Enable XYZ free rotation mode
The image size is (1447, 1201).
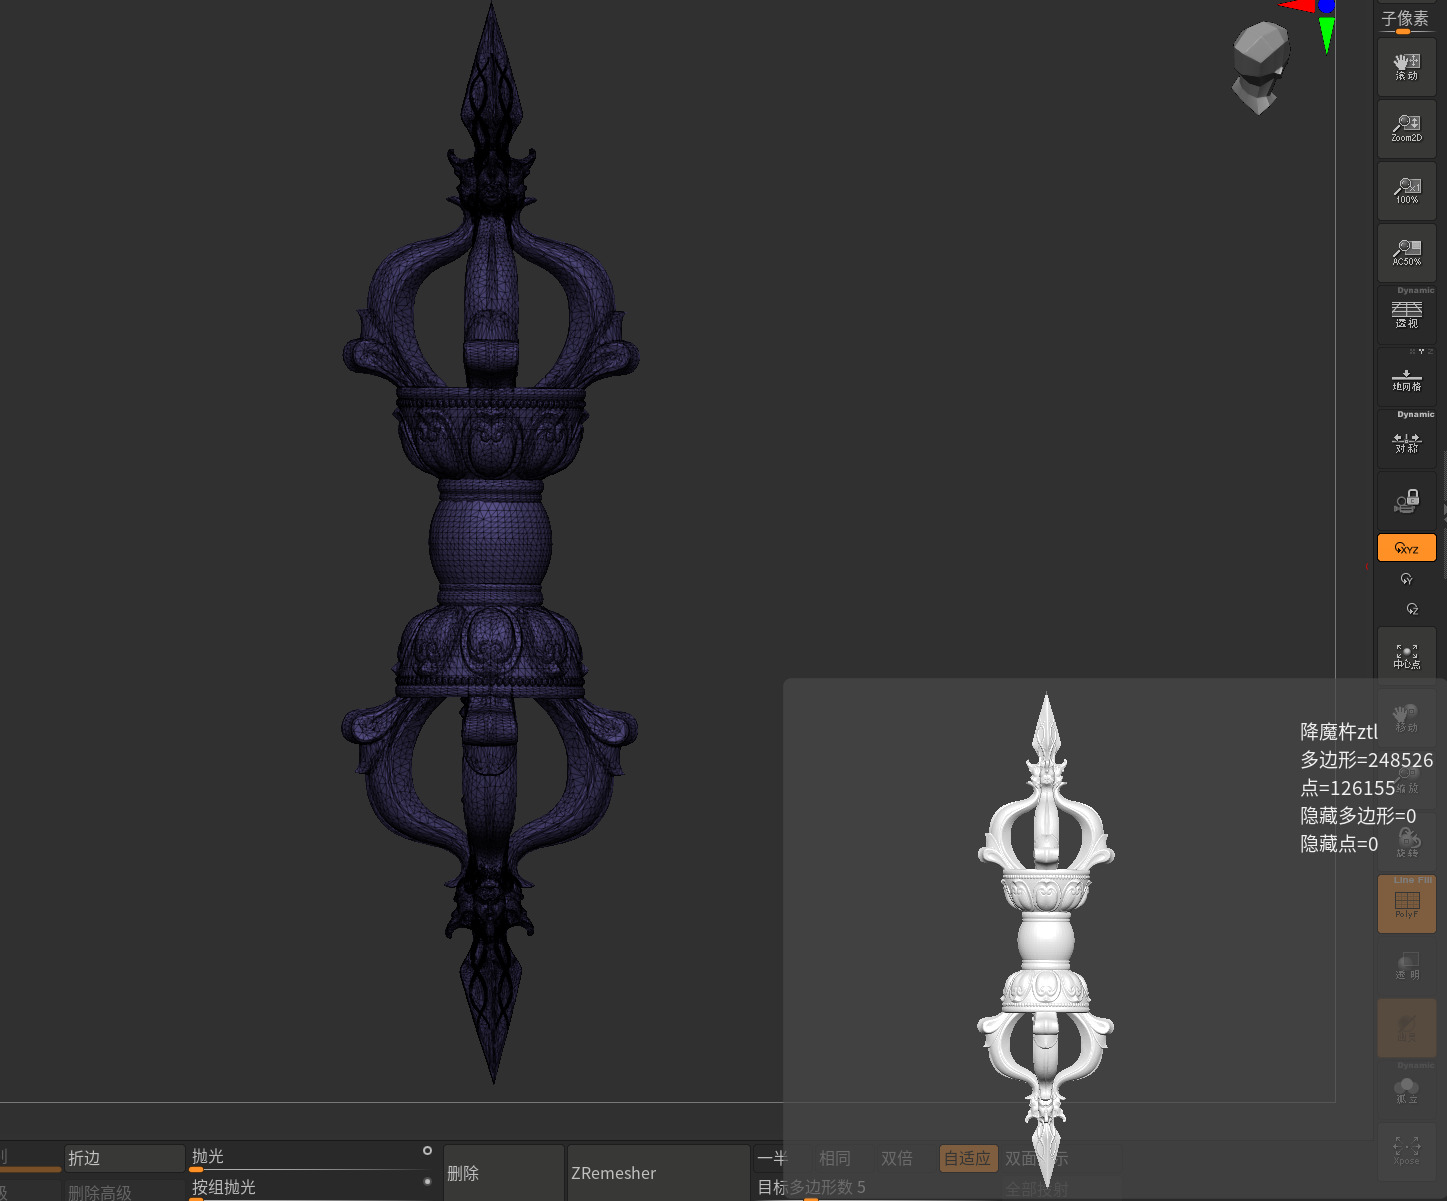pos(1406,548)
